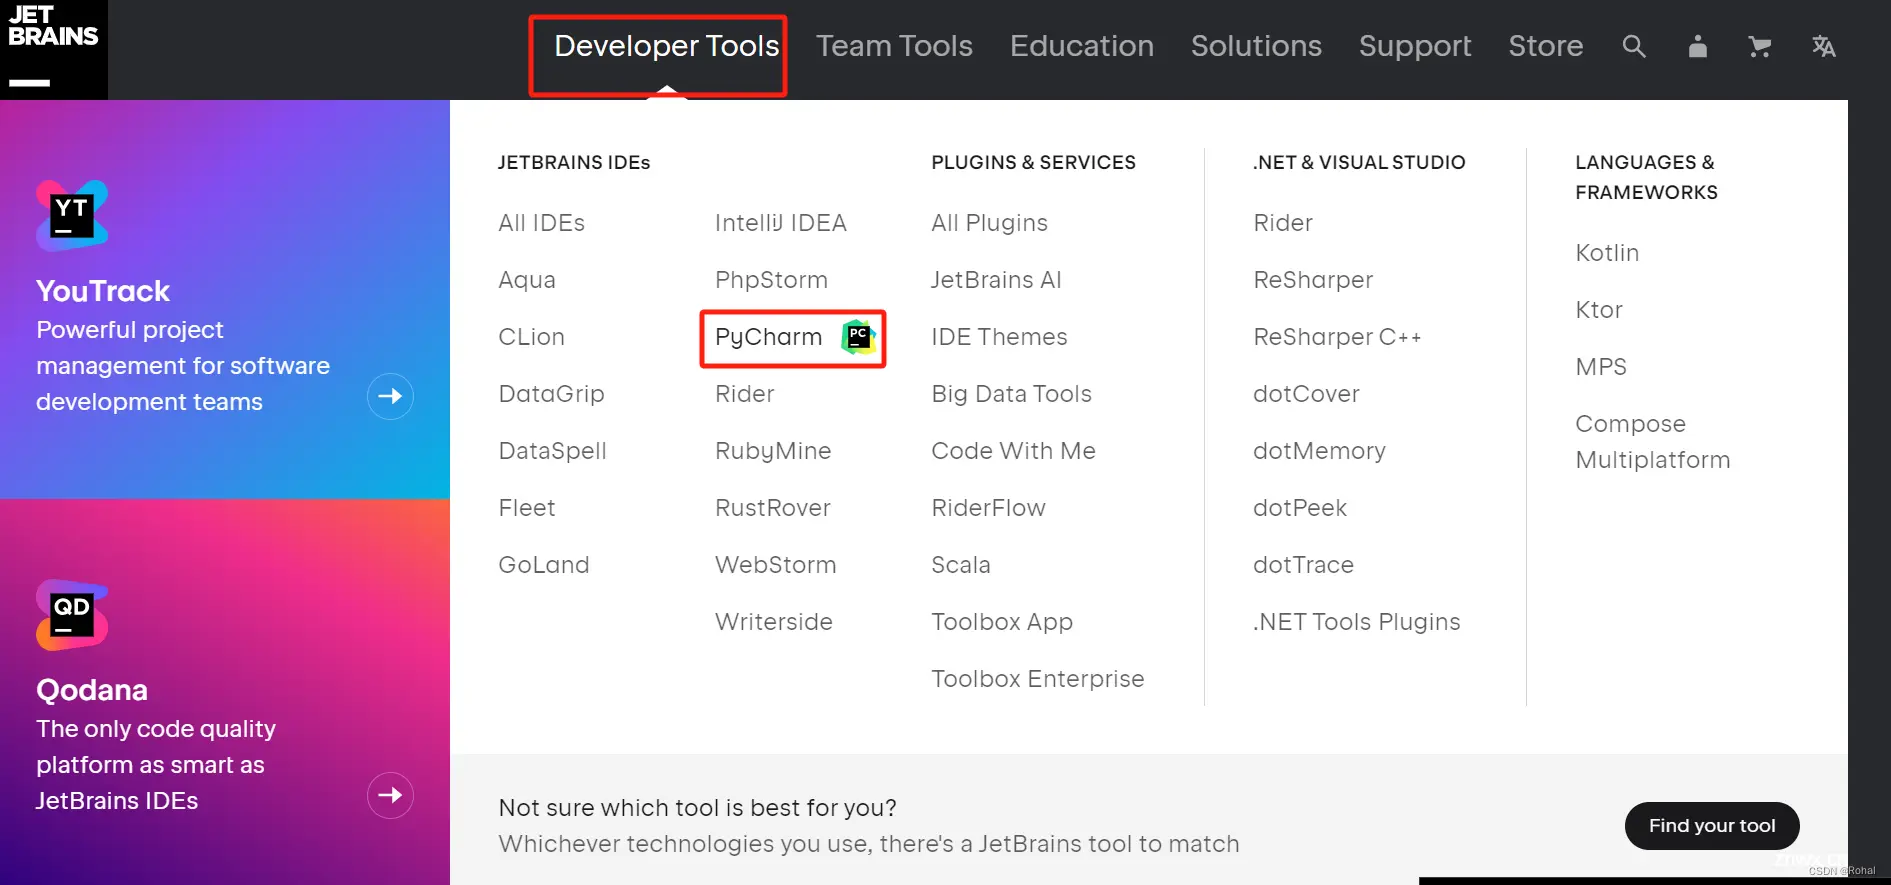Open the .NET Tools Plugins link
This screenshot has height=885, width=1891.
tap(1357, 622)
